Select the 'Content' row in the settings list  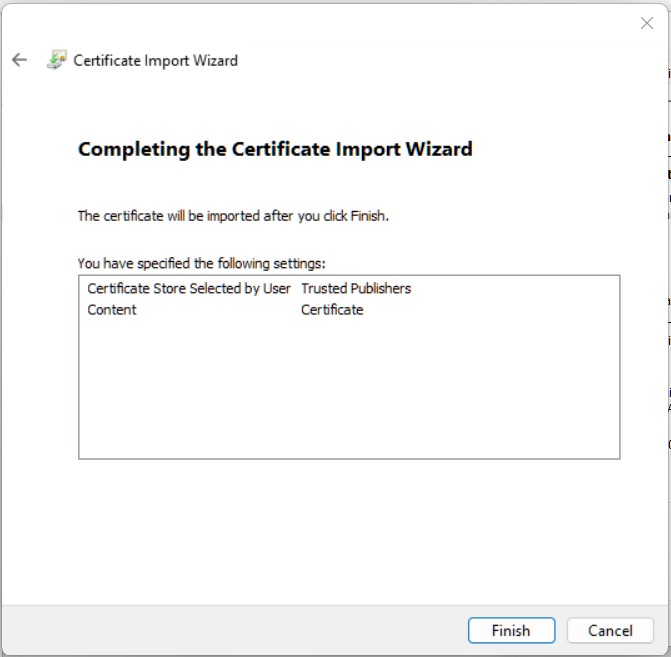tap(112, 310)
